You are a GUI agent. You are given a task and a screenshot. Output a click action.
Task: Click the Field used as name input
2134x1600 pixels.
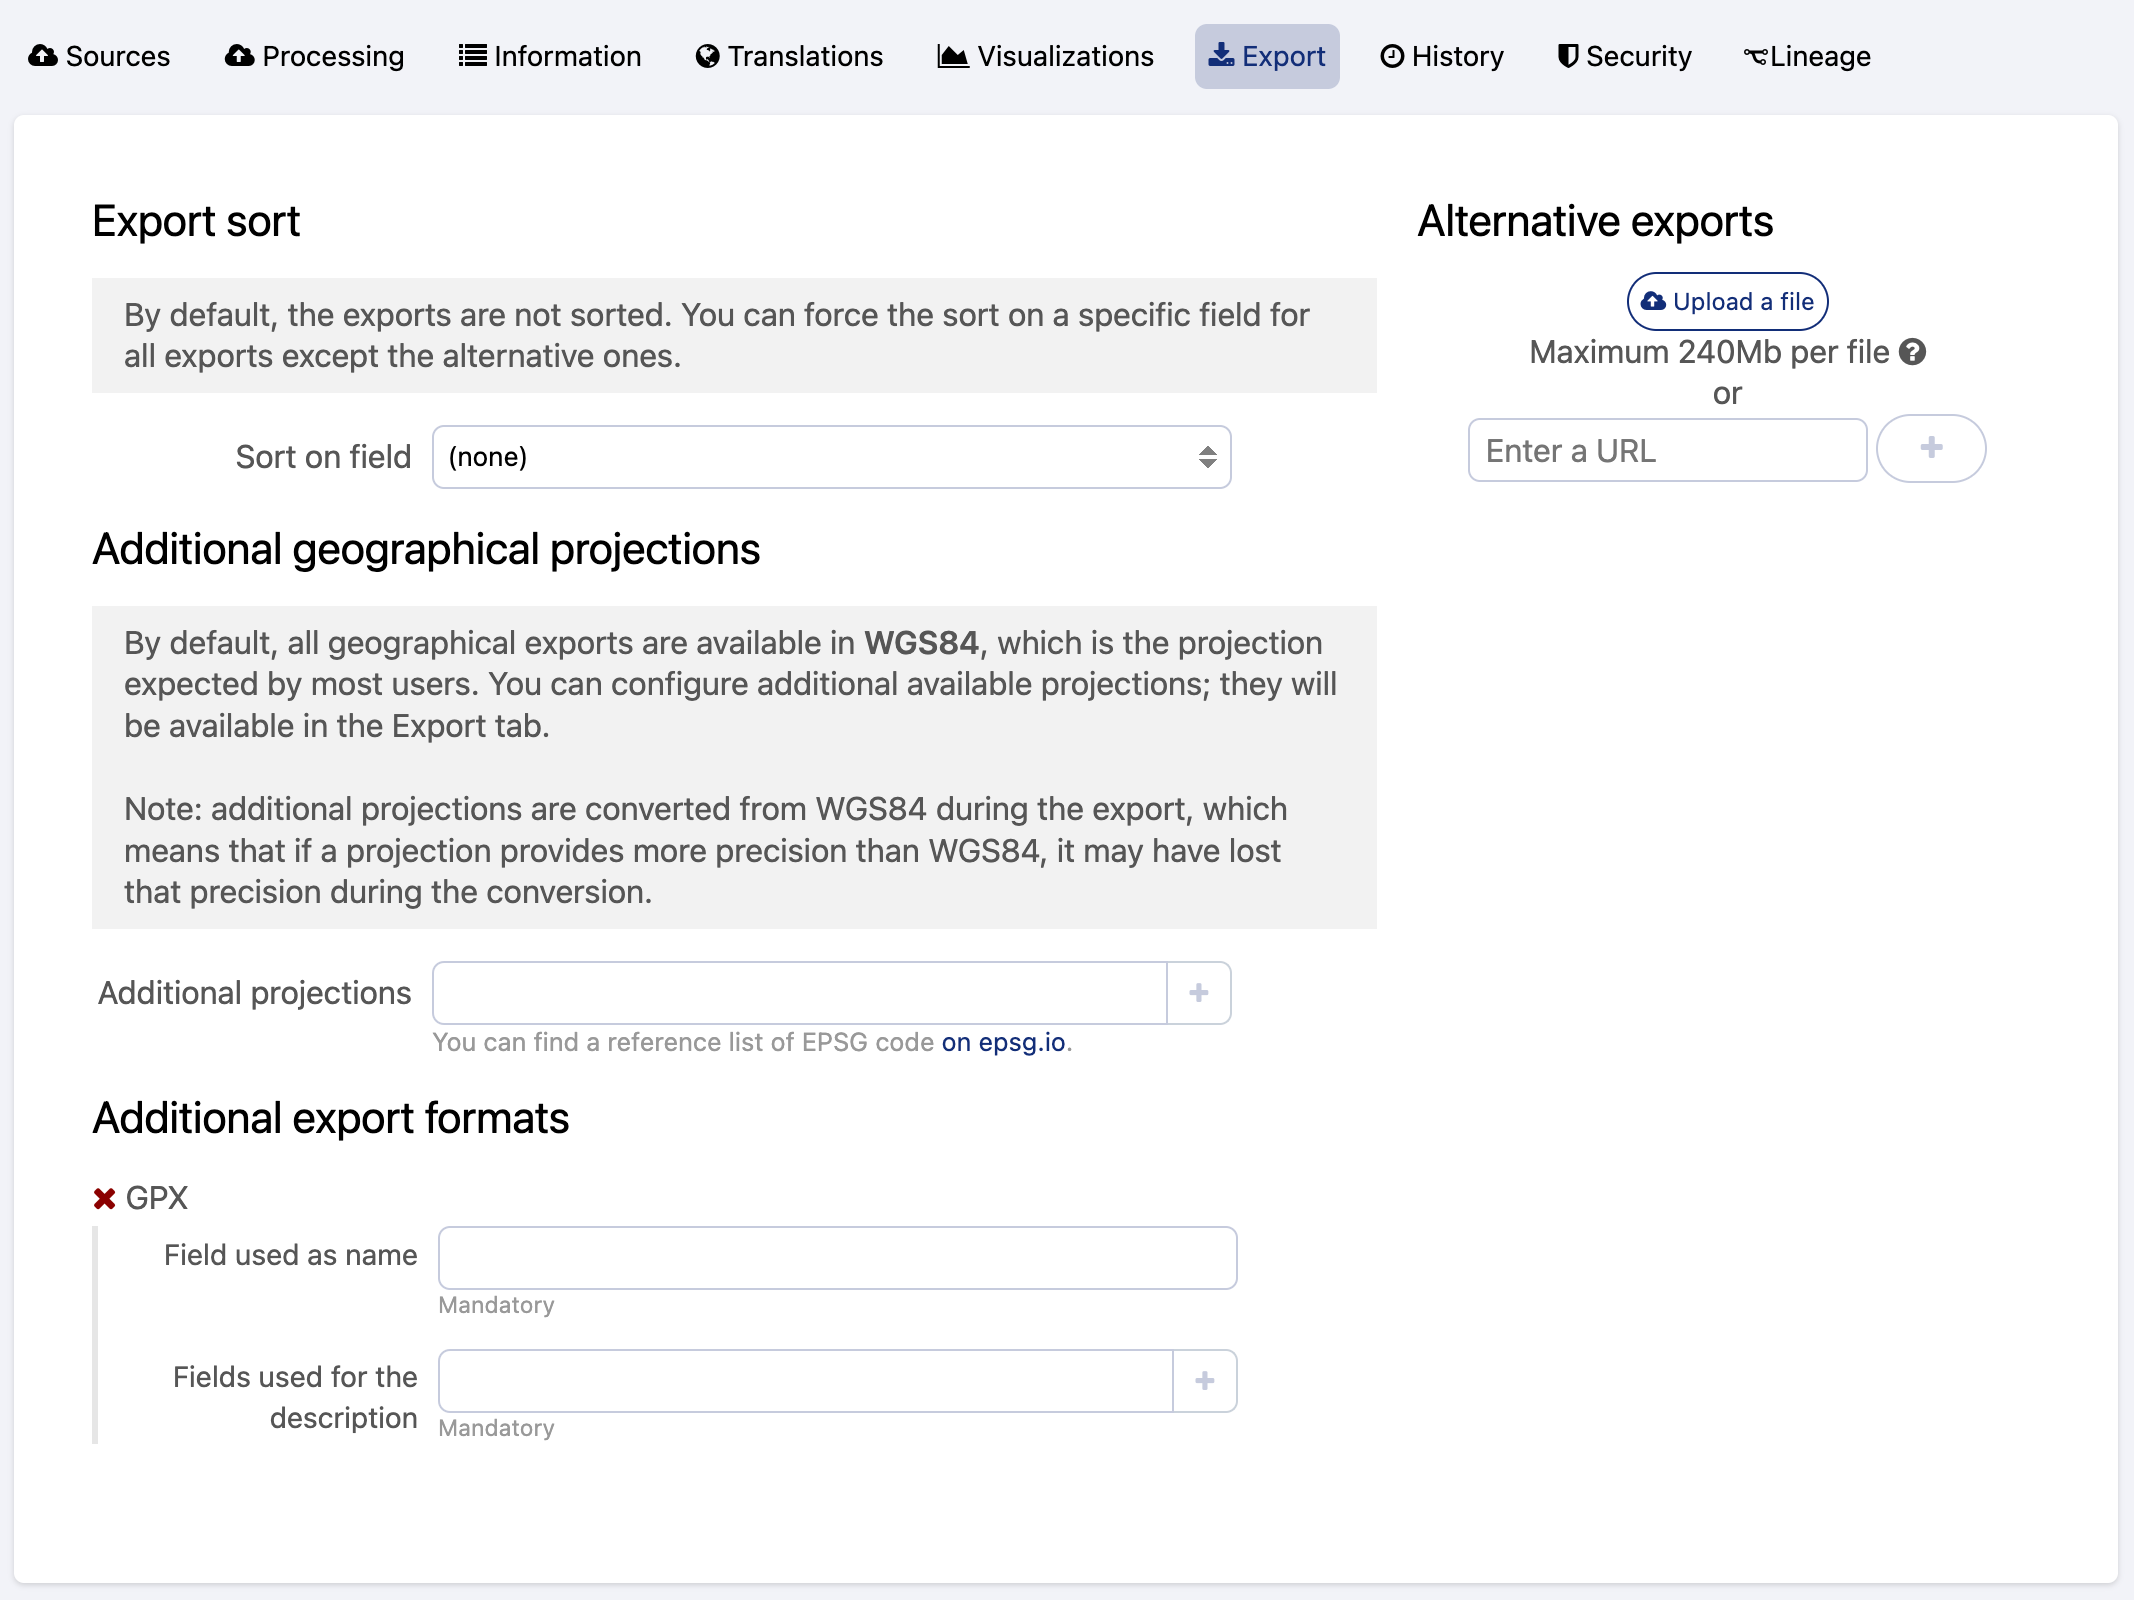837,1258
